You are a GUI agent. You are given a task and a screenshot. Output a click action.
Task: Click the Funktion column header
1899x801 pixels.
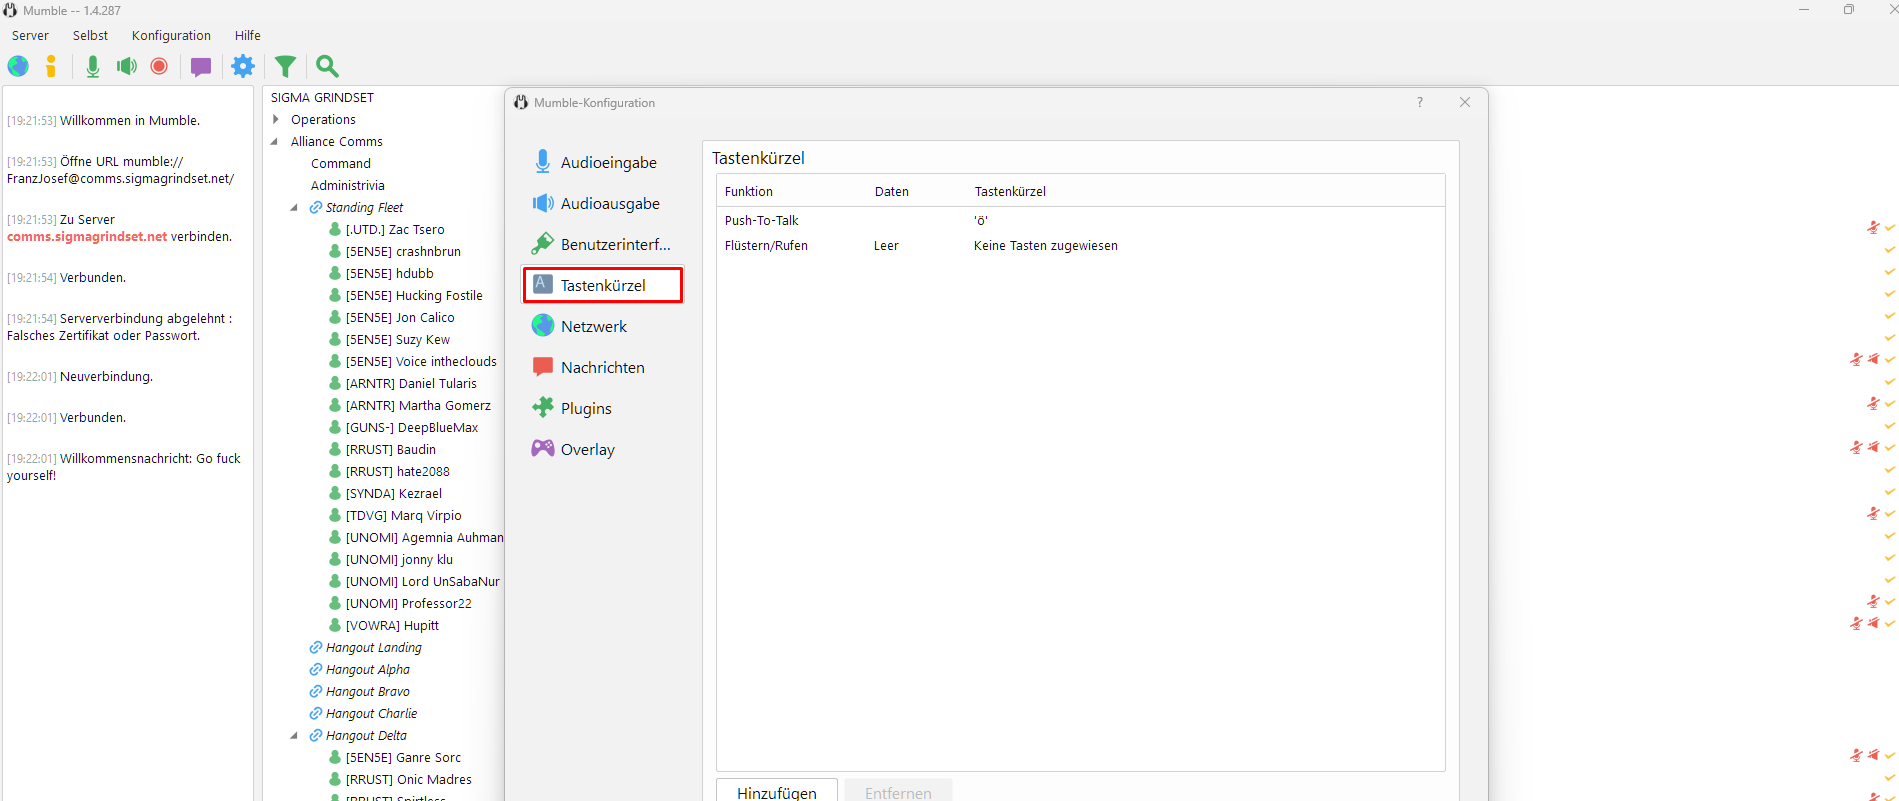pos(749,191)
